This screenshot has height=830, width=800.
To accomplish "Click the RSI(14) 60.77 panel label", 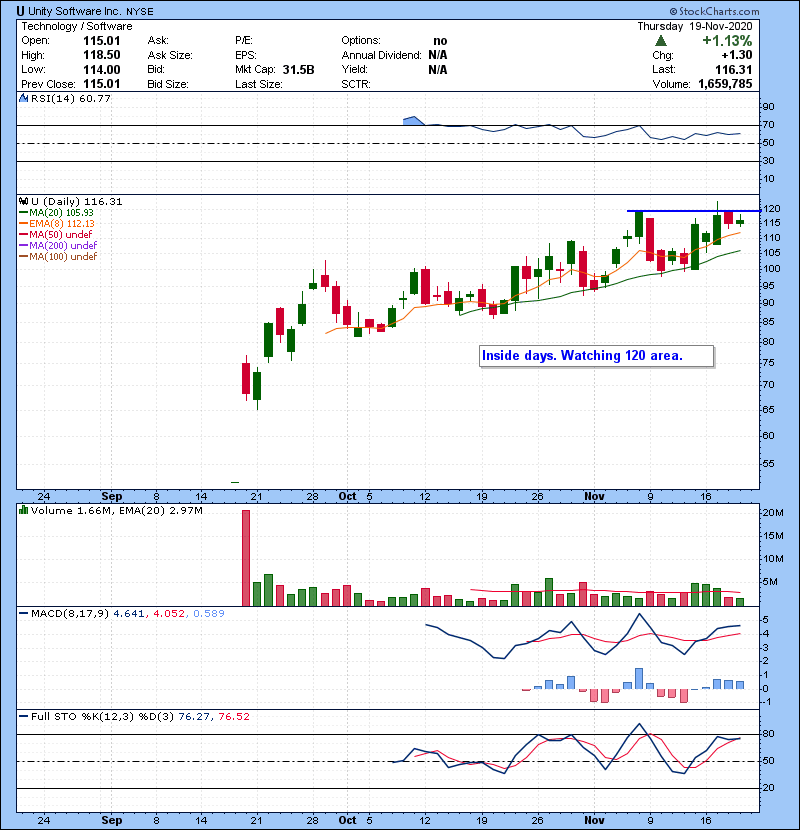I will point(71,98).
